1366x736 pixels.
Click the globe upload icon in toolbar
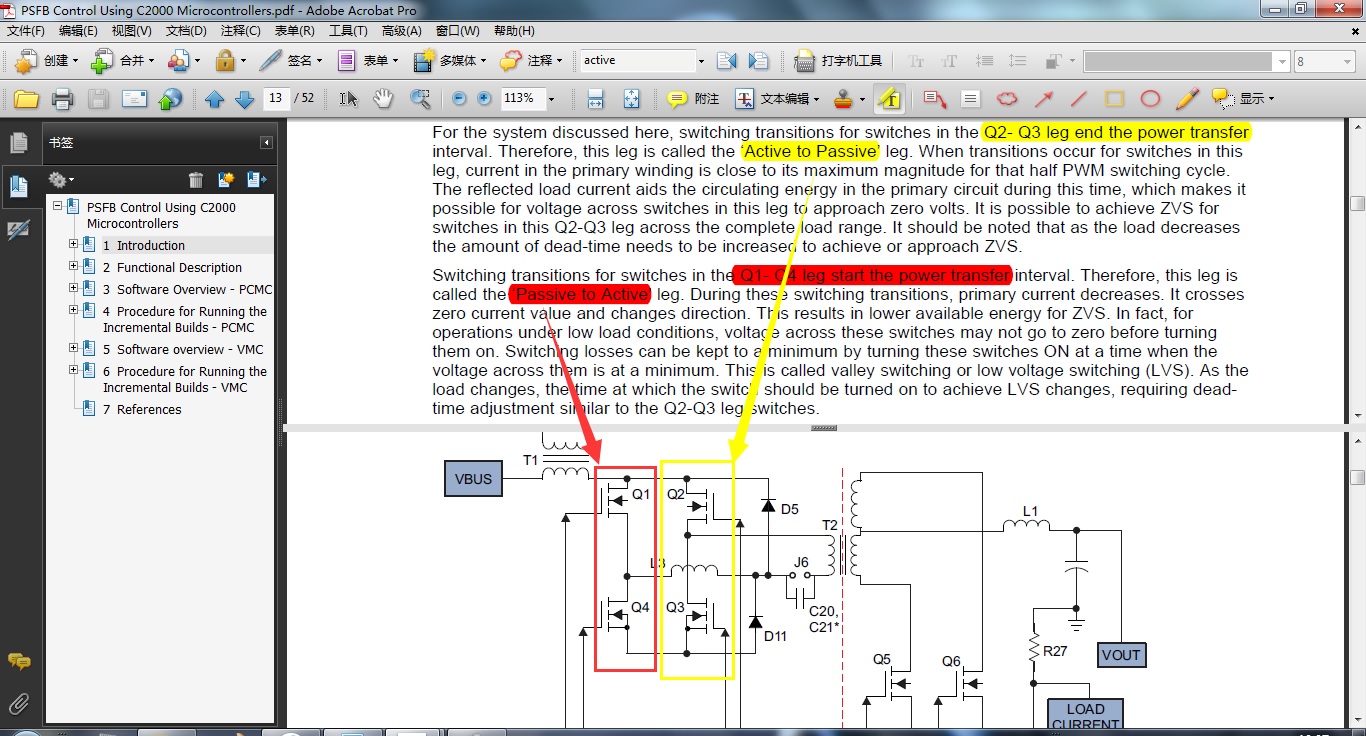click(x=171, y=99)
